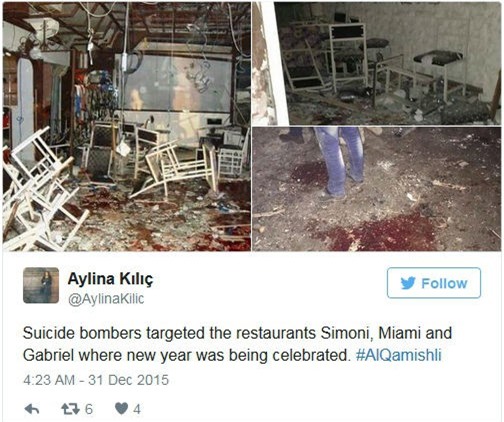Screen dimensions: 504x422
Task: Open the #AlQamishli hashtag link
Action: (399, 355)
